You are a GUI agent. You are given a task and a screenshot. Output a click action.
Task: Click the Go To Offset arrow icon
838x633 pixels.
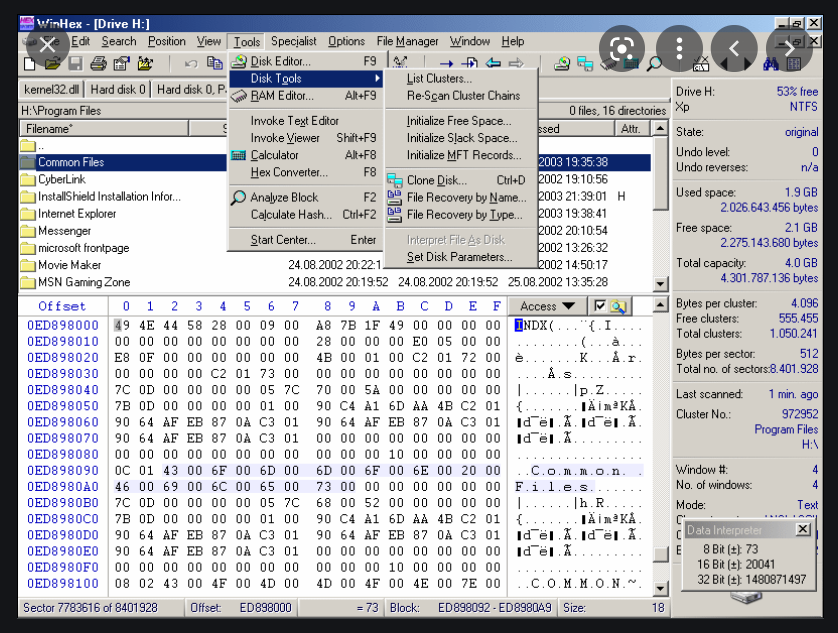(446, 64)
